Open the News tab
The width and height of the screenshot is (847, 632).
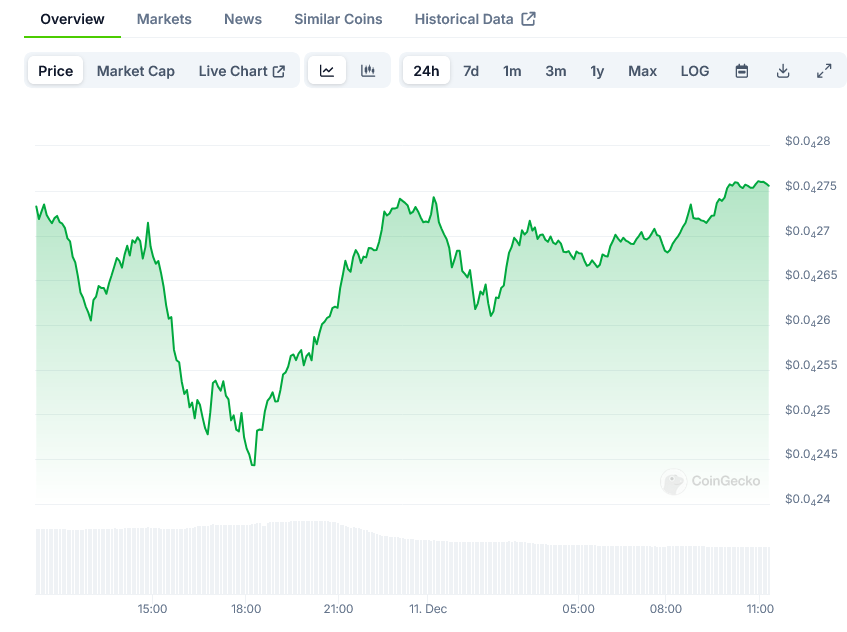click(x=243, y=19)
